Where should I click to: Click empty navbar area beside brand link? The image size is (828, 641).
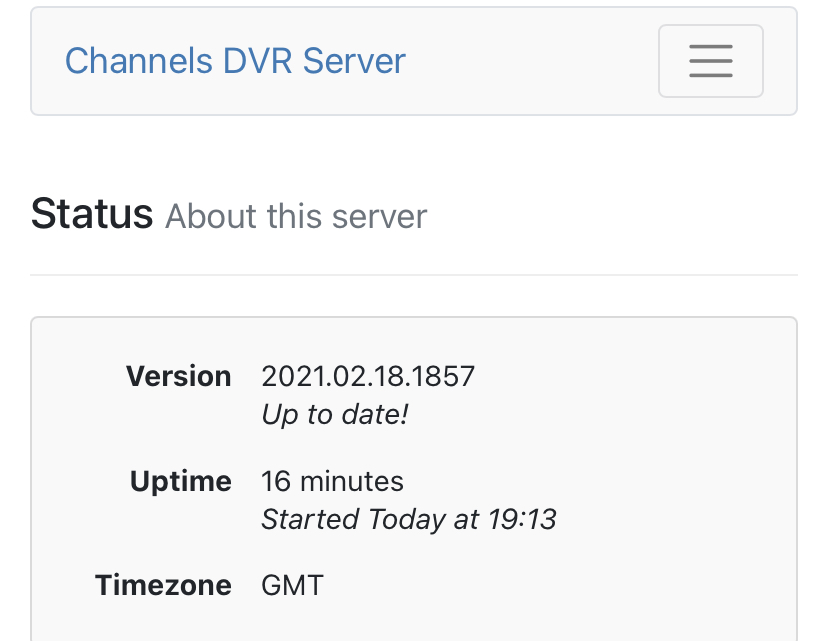point(530,61)
